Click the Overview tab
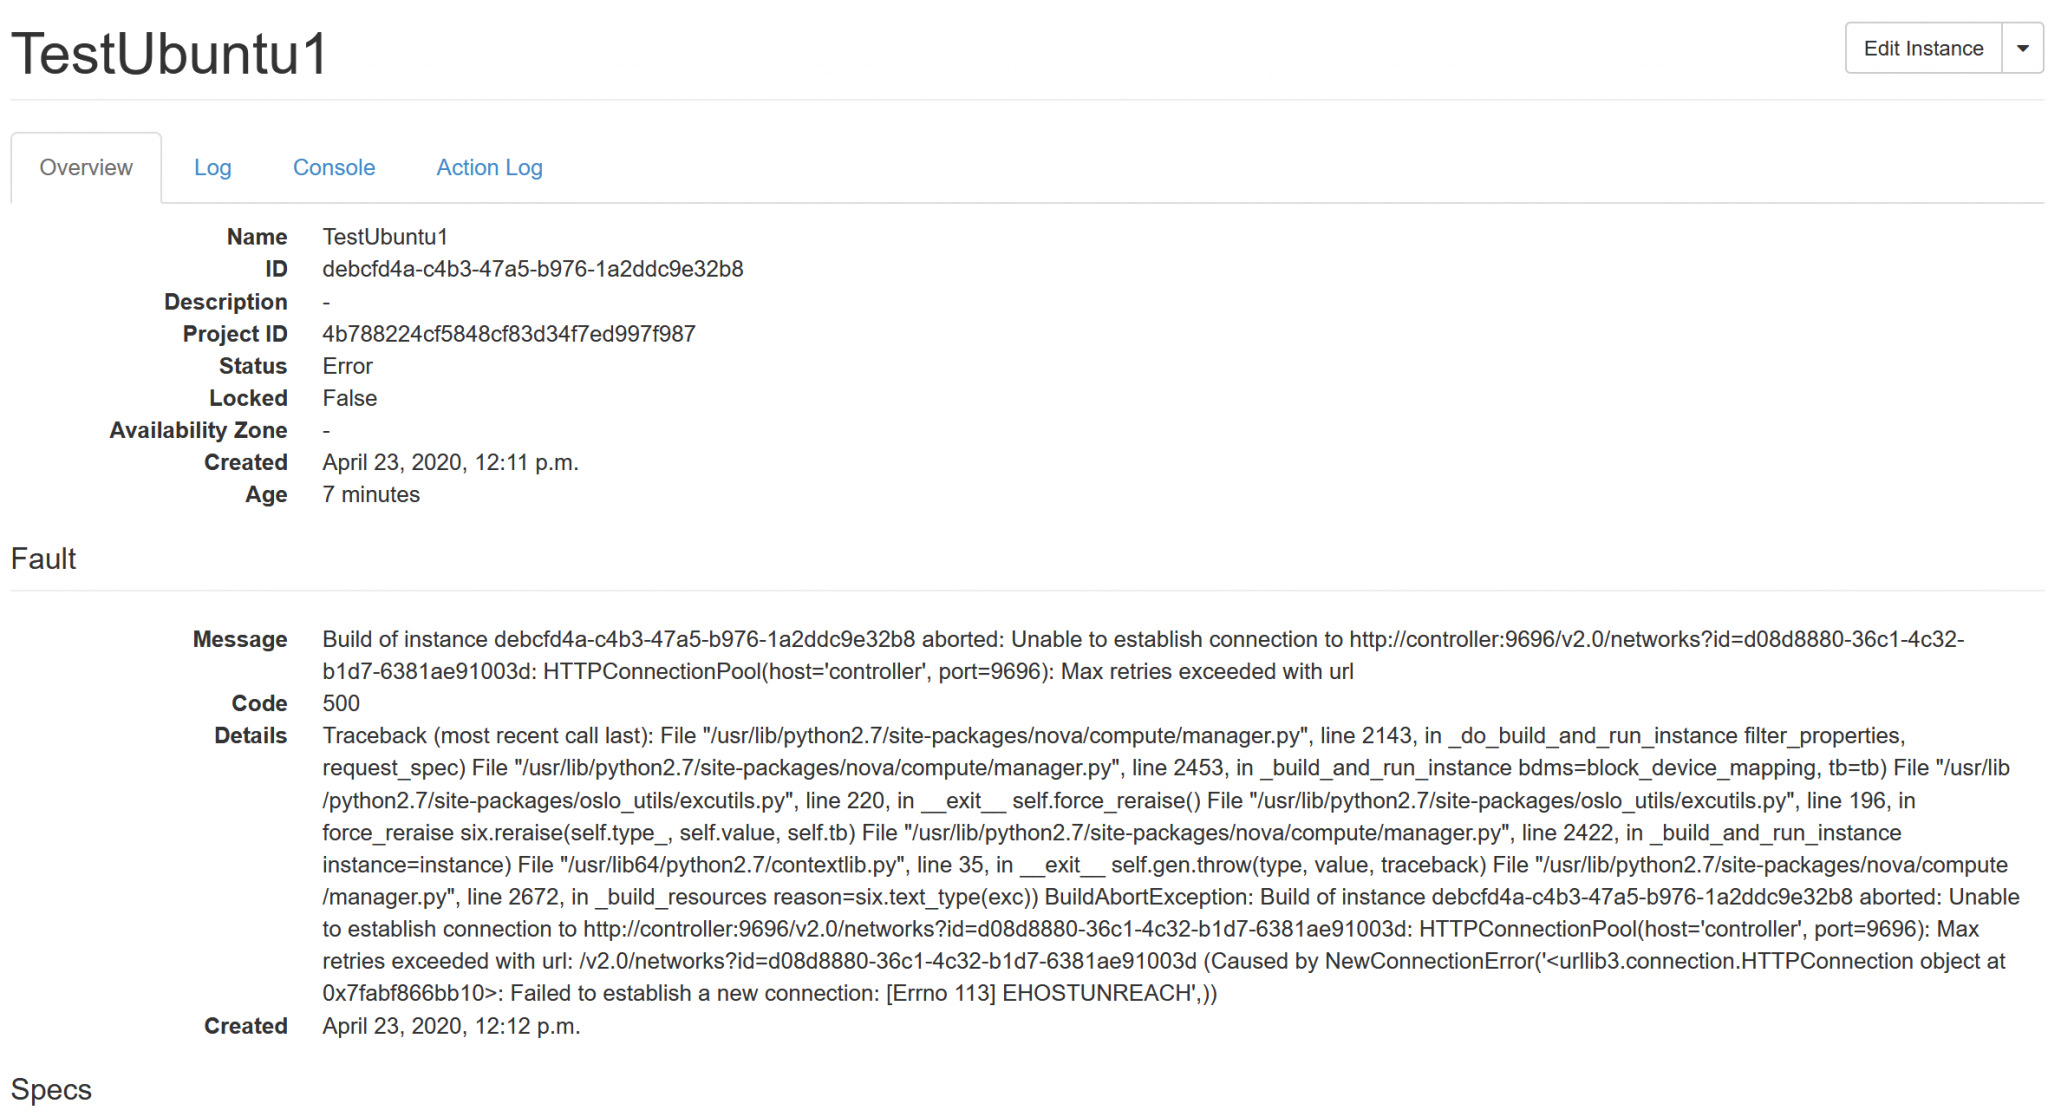The width and height of the screenshot is (2048, 1117). tap(84, 165)
